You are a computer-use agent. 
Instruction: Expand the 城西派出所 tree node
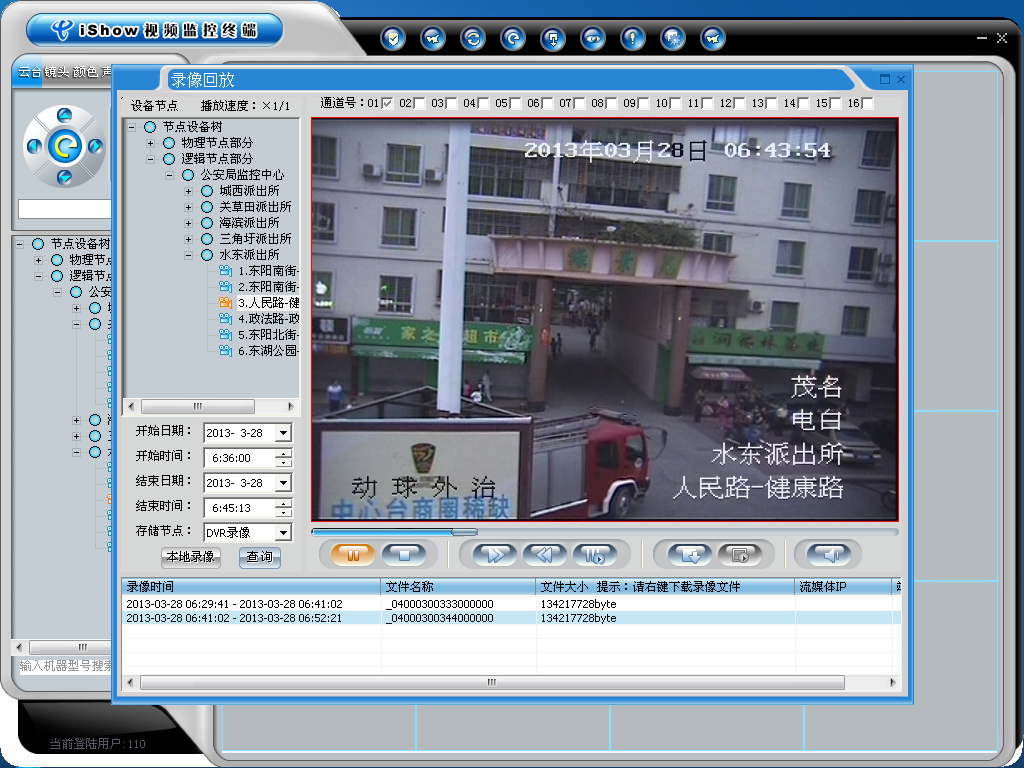click(x=188, y=191)
